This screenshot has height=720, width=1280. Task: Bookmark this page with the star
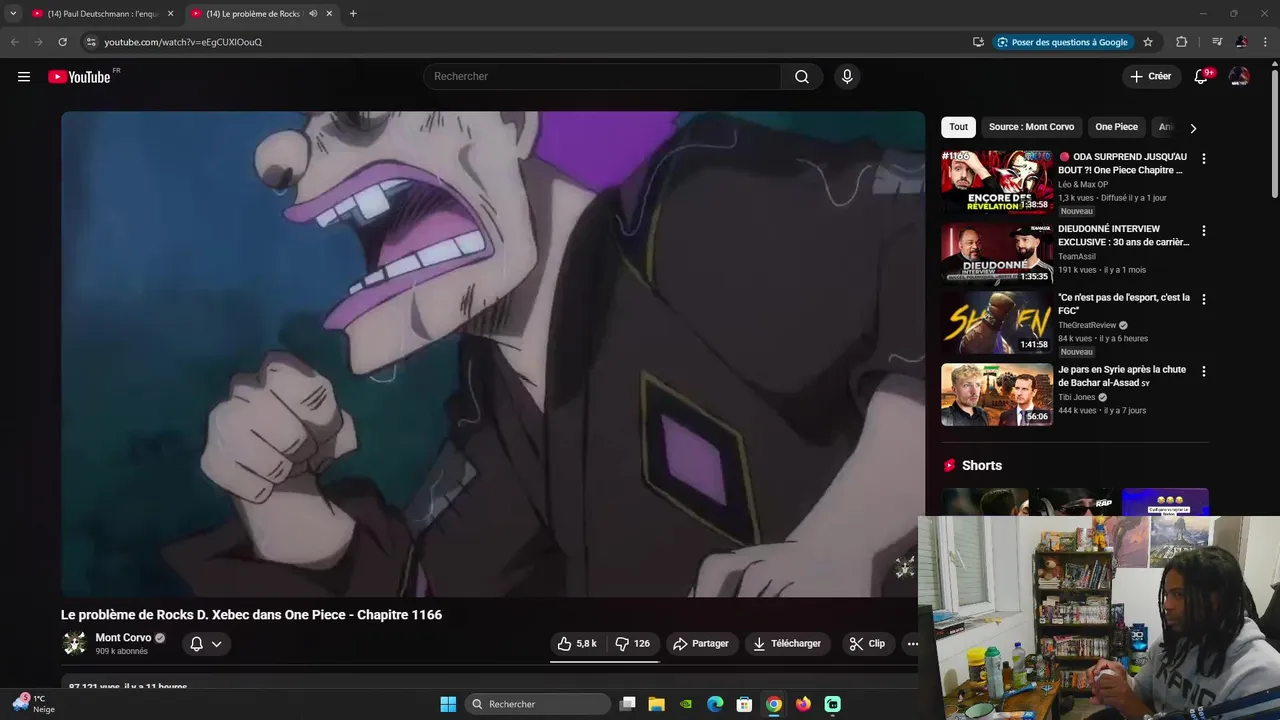(x=1148, y=42)
